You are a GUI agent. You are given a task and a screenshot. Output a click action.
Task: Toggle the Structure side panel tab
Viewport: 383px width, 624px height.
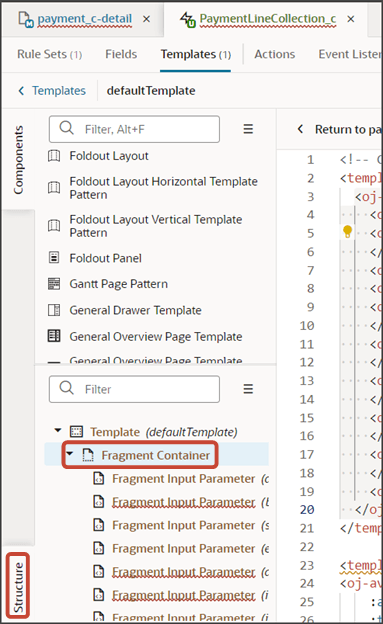click(18, 587)
